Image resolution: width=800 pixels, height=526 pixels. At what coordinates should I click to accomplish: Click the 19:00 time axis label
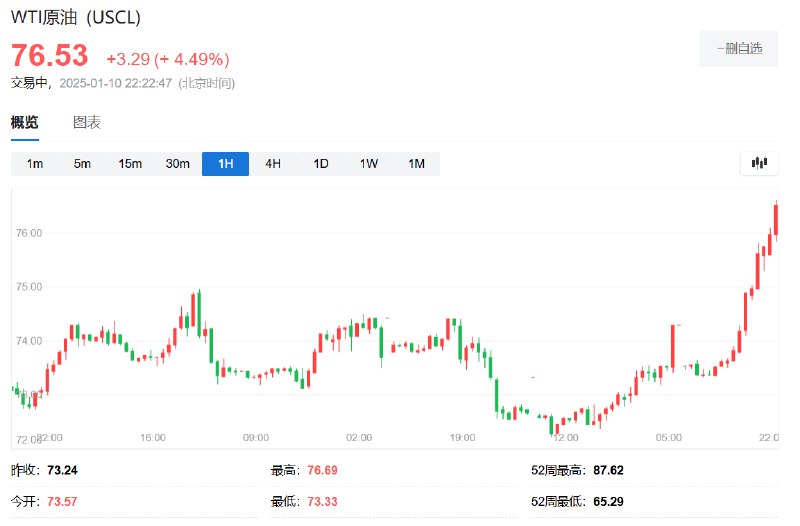tap(462, 438)
